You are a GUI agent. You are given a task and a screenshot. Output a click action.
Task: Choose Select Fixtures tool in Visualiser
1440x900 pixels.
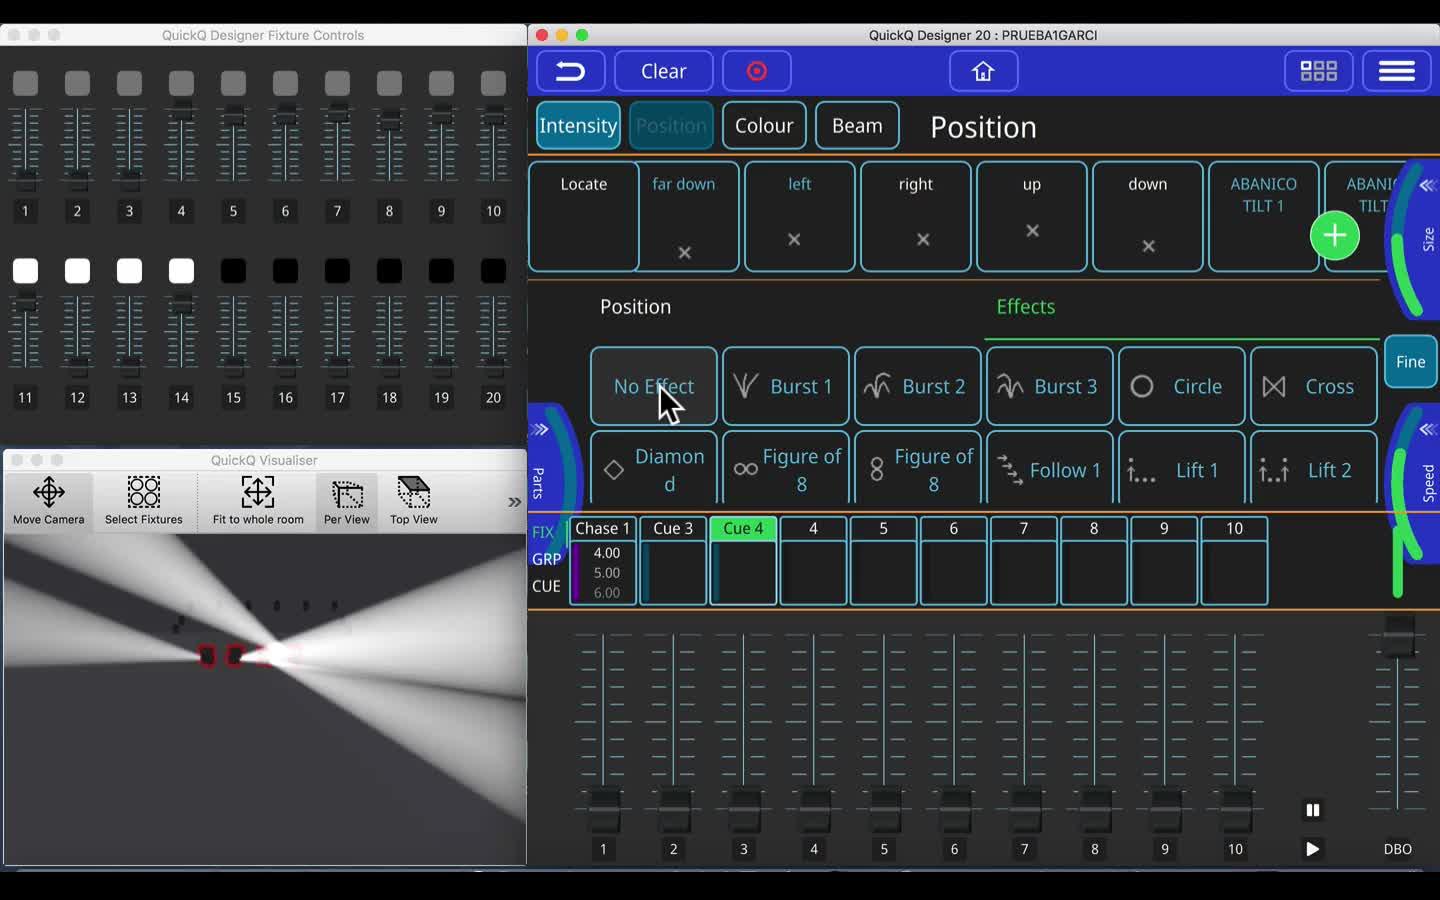point(144,500)
